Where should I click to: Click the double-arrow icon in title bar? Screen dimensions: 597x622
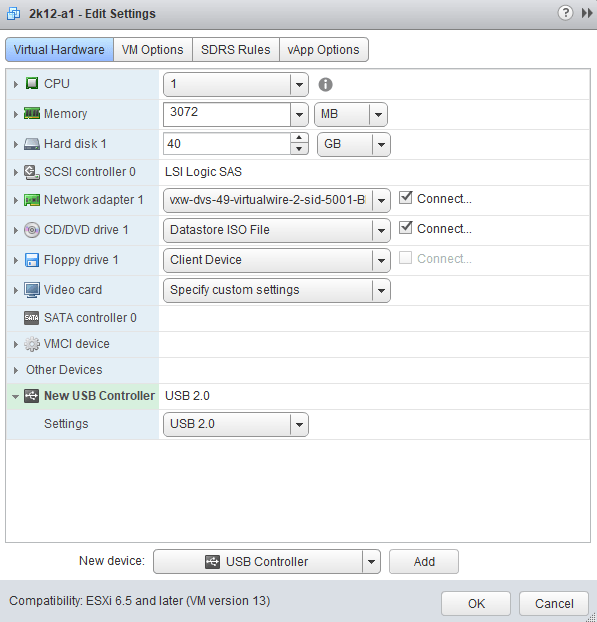click(x=587, y=13)
